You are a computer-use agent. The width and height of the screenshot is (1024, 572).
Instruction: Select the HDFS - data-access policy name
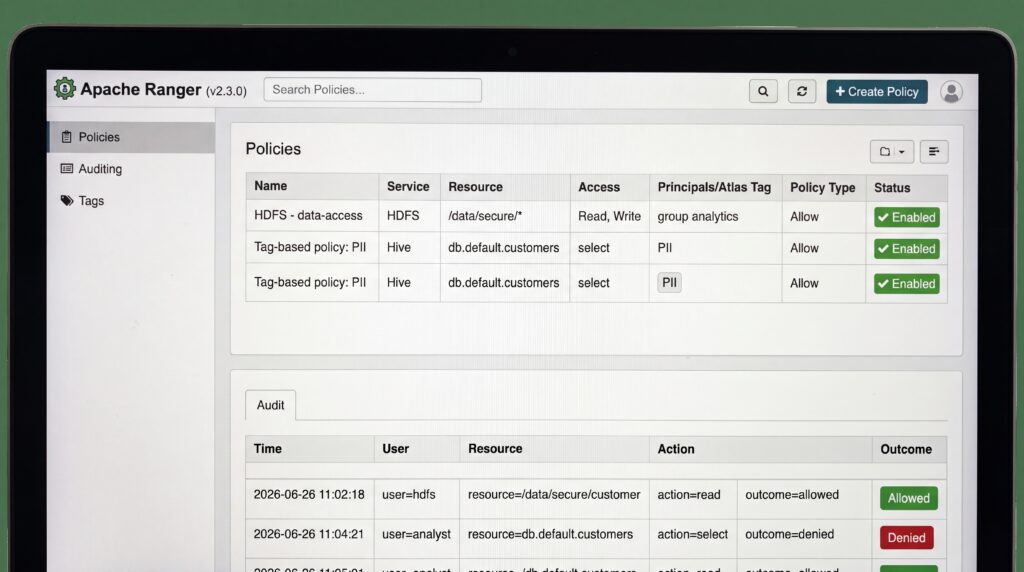308,215
